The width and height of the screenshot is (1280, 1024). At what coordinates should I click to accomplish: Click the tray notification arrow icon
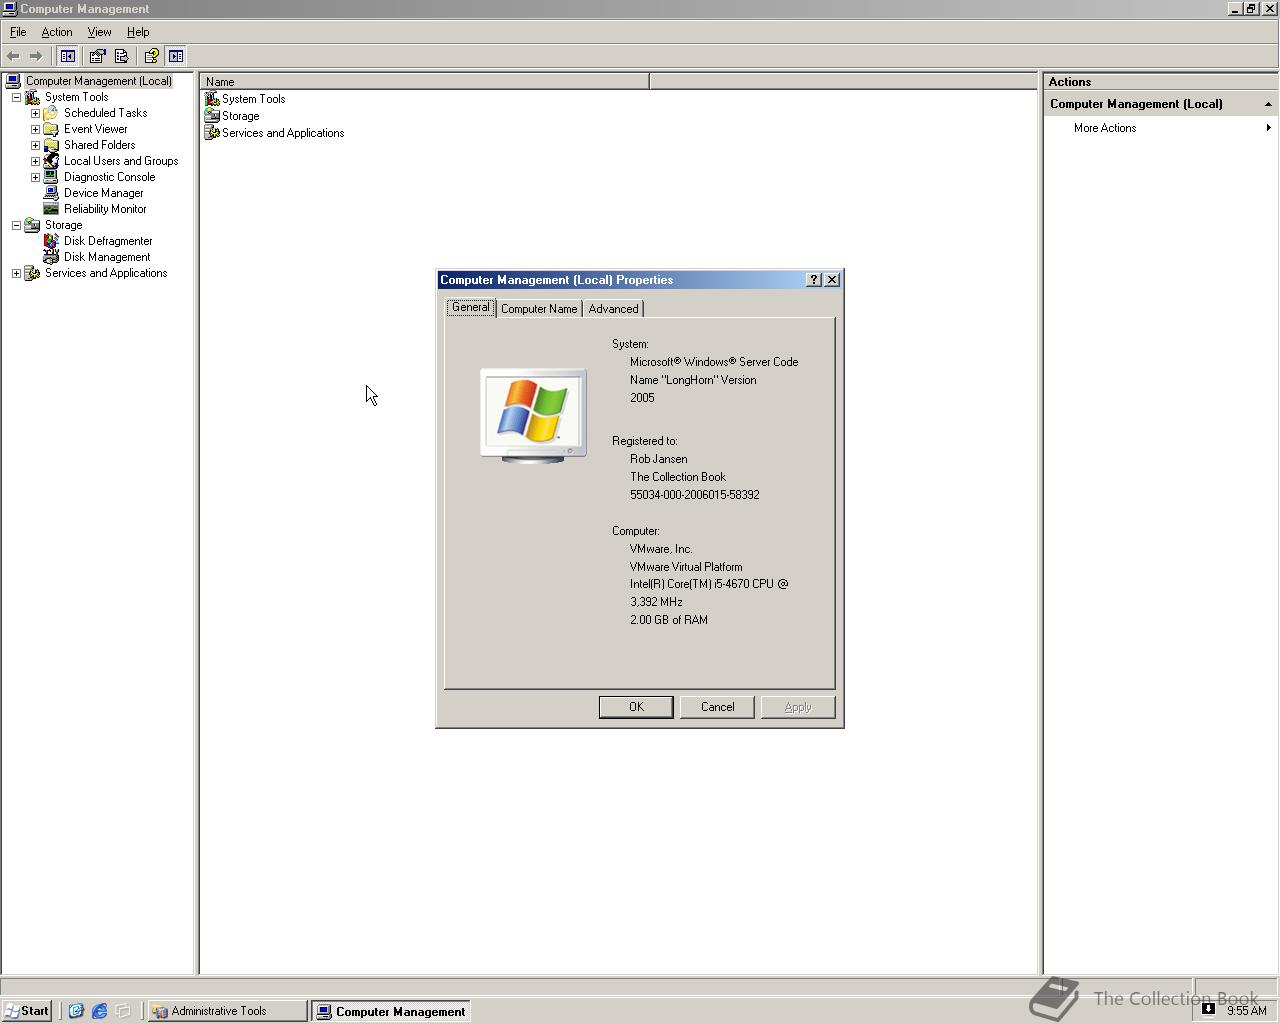1208,1009
